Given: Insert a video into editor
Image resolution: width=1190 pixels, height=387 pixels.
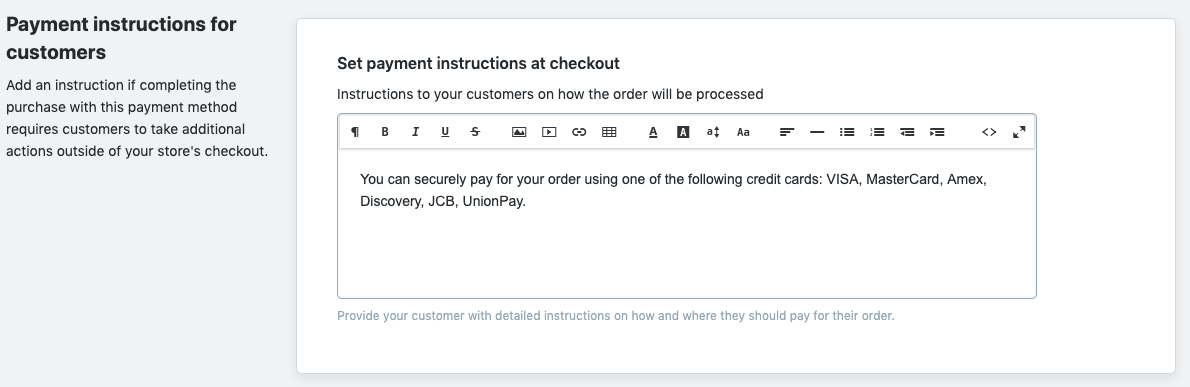Looking at the screenshot, I should point(549,132).
